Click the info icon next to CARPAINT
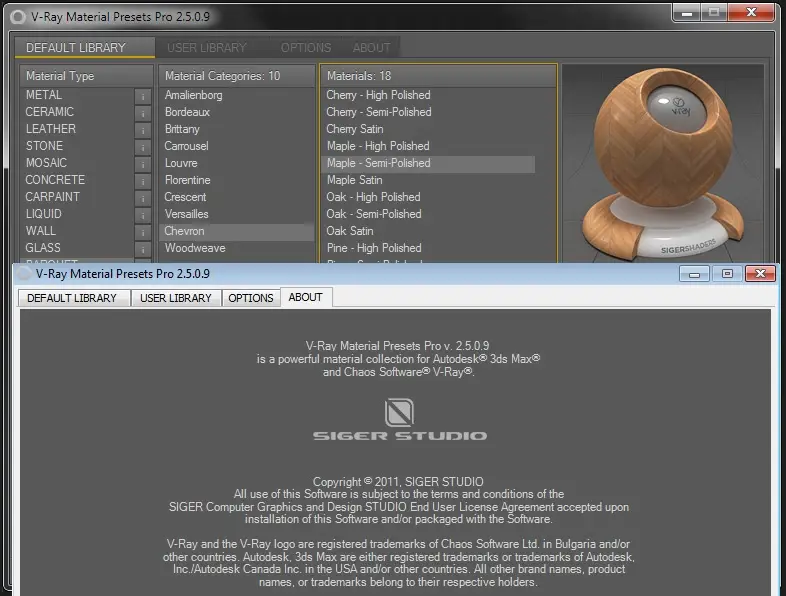This screenshot has width=786, height=596. tap(143, 198)
